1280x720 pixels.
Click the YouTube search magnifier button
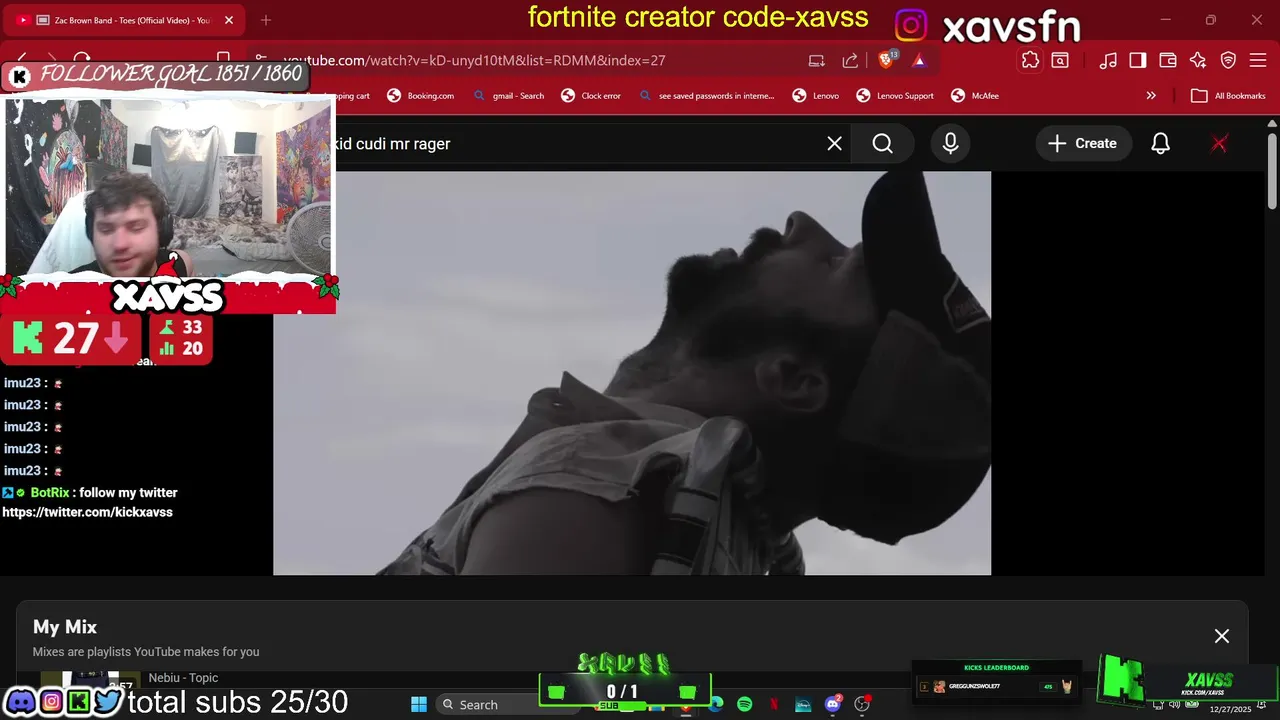[x=883, y=144]
